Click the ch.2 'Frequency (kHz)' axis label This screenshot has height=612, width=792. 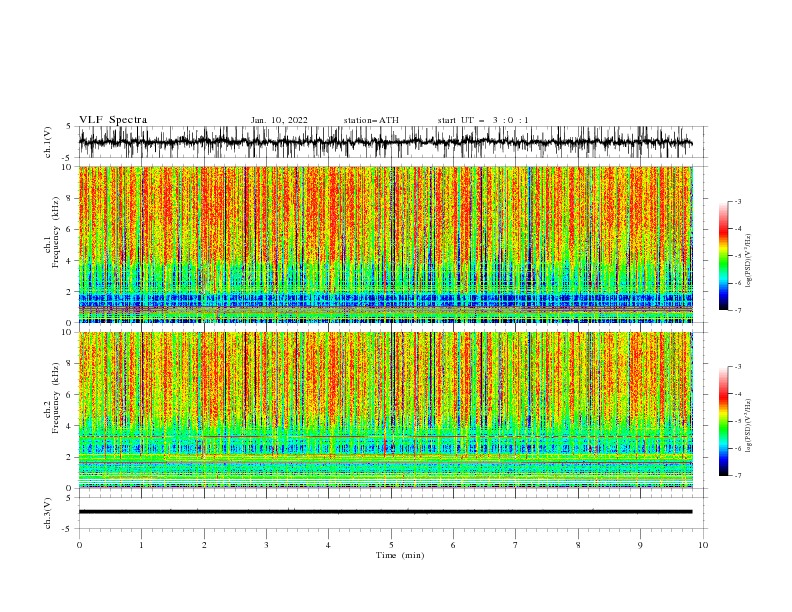click(56, 398)
